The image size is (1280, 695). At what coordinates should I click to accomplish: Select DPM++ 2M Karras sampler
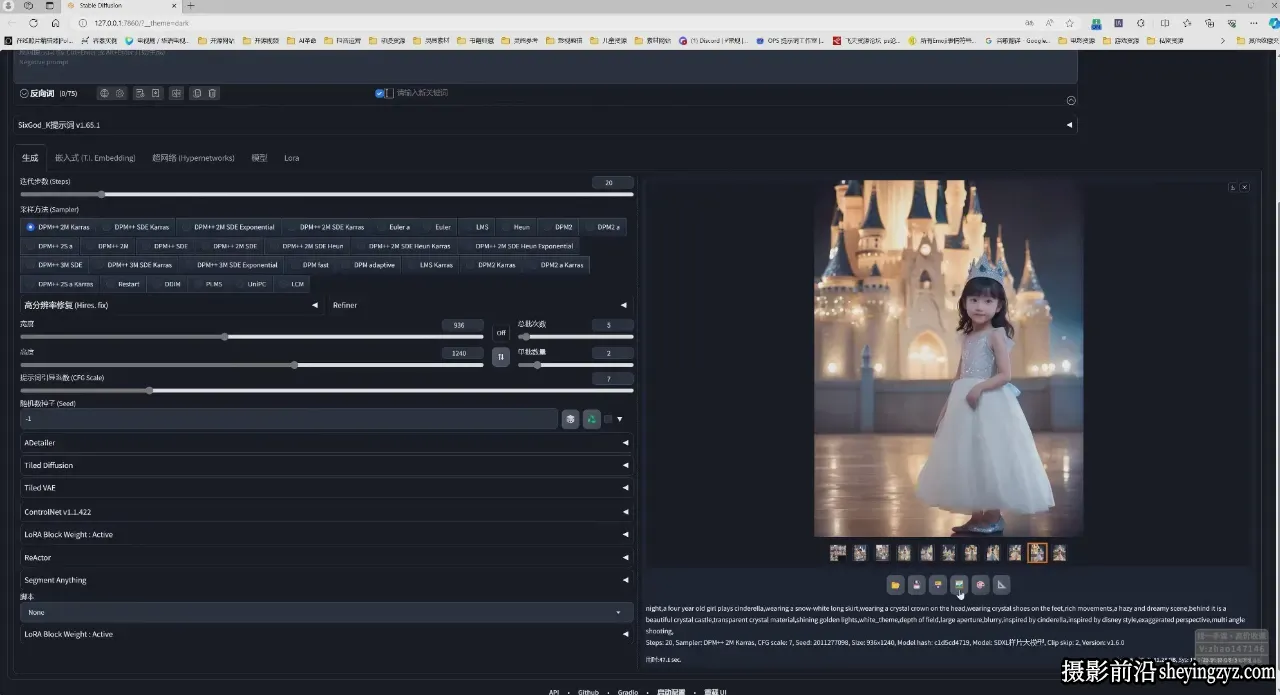(58, 227)
